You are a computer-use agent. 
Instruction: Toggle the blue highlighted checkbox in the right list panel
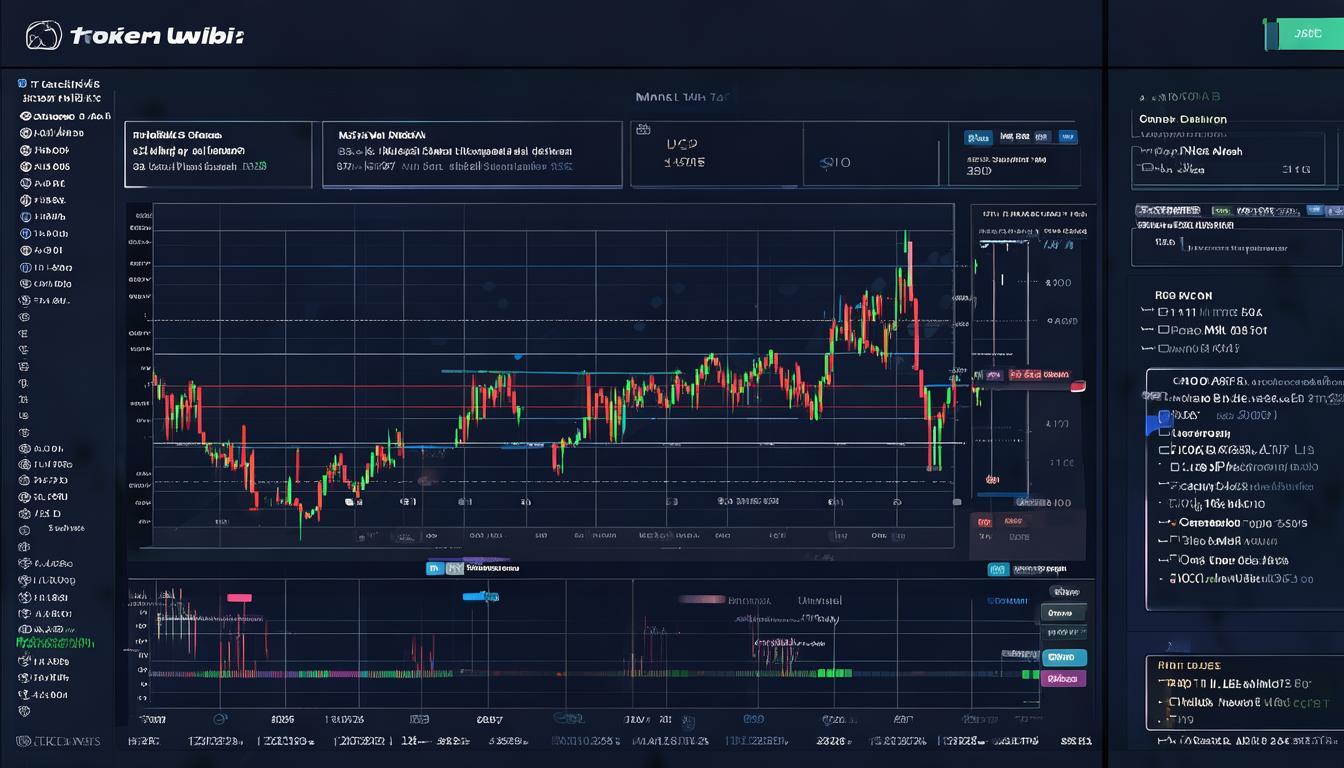click(x=1164, y=416)
